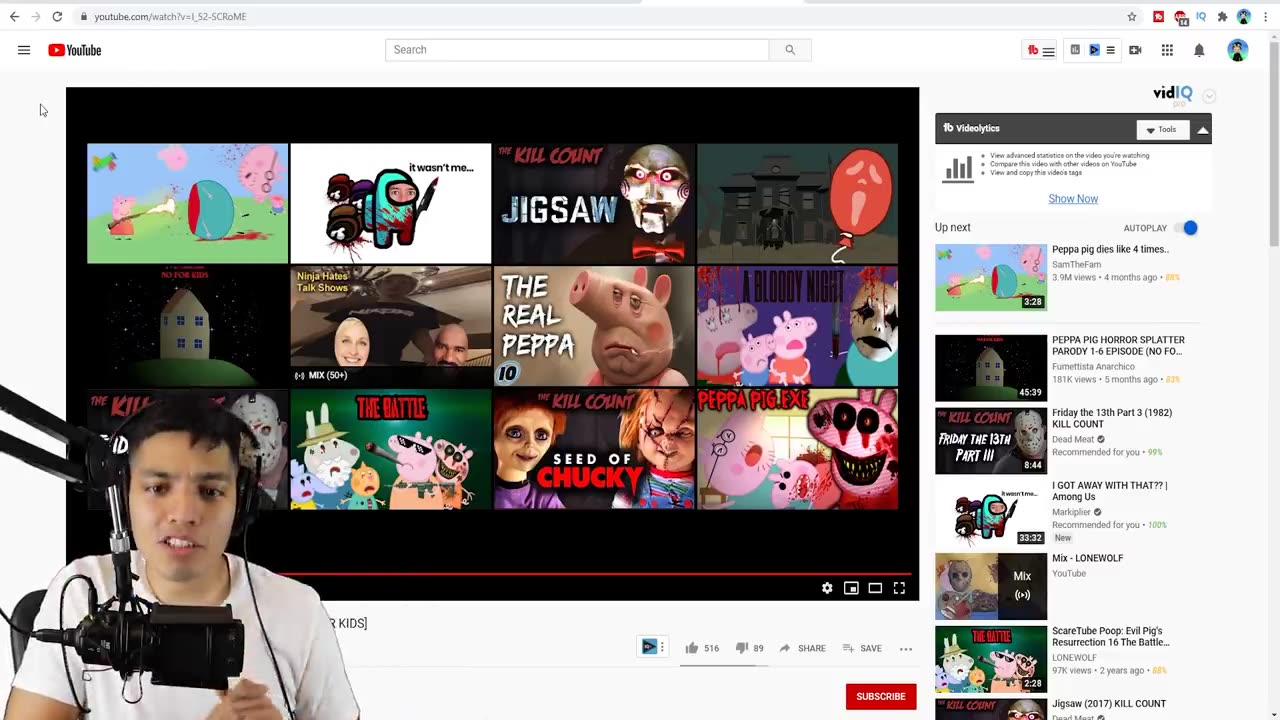Open the Chrome profile avatar in toolbar

1244,16
